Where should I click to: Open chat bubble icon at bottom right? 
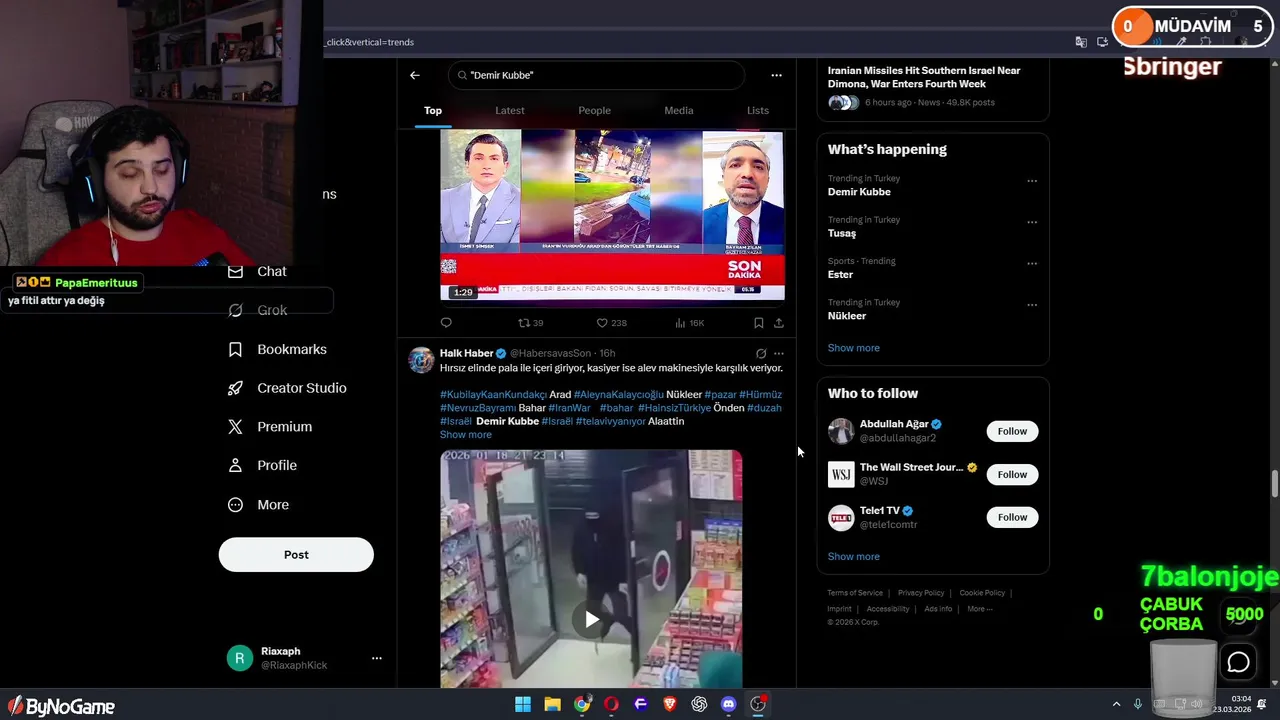[1238, 662]
